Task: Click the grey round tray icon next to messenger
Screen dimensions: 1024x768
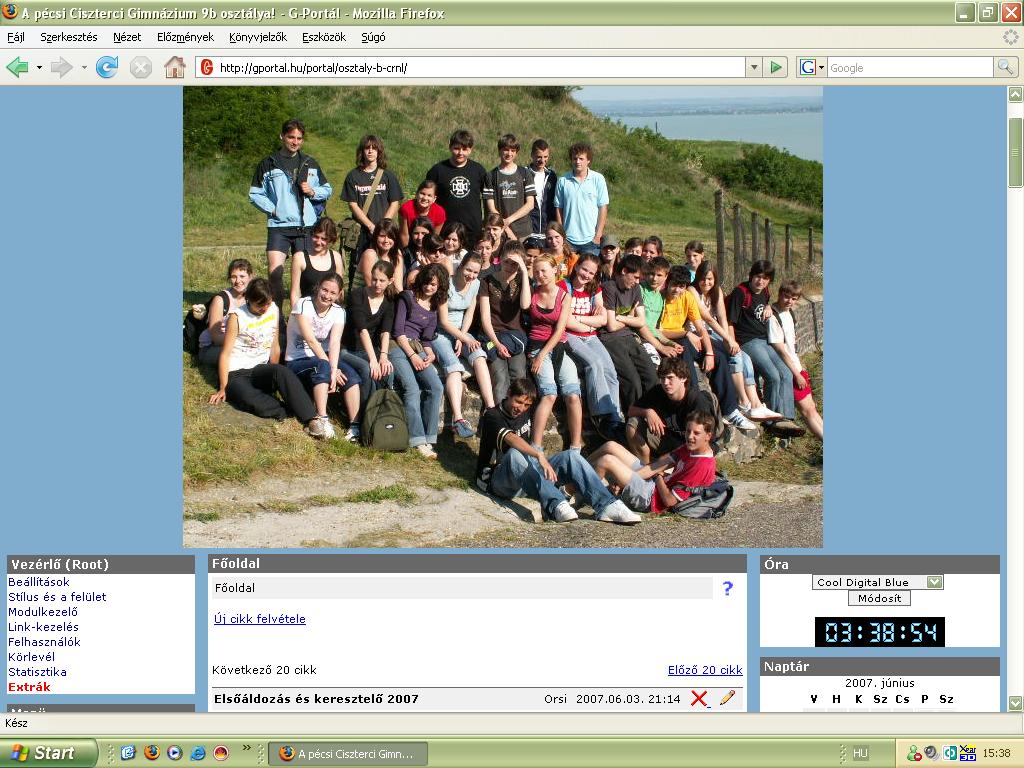Action: [x=931, y=754]
